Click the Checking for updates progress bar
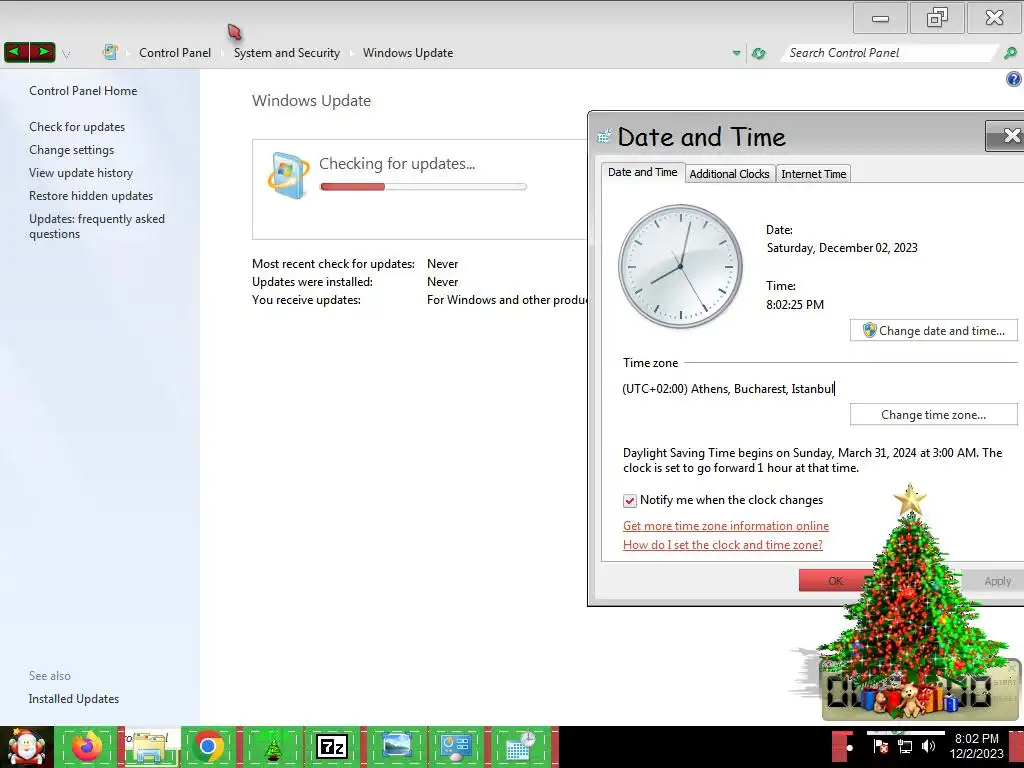The width and height of the screenshot is (1024, 768). pos(423,187)
